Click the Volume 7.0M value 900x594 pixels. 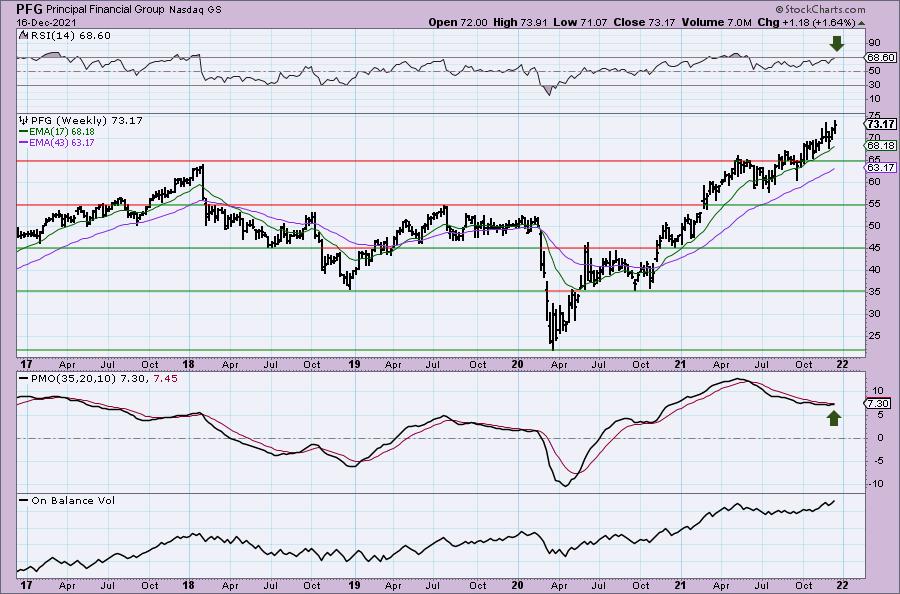coord(716,22)
